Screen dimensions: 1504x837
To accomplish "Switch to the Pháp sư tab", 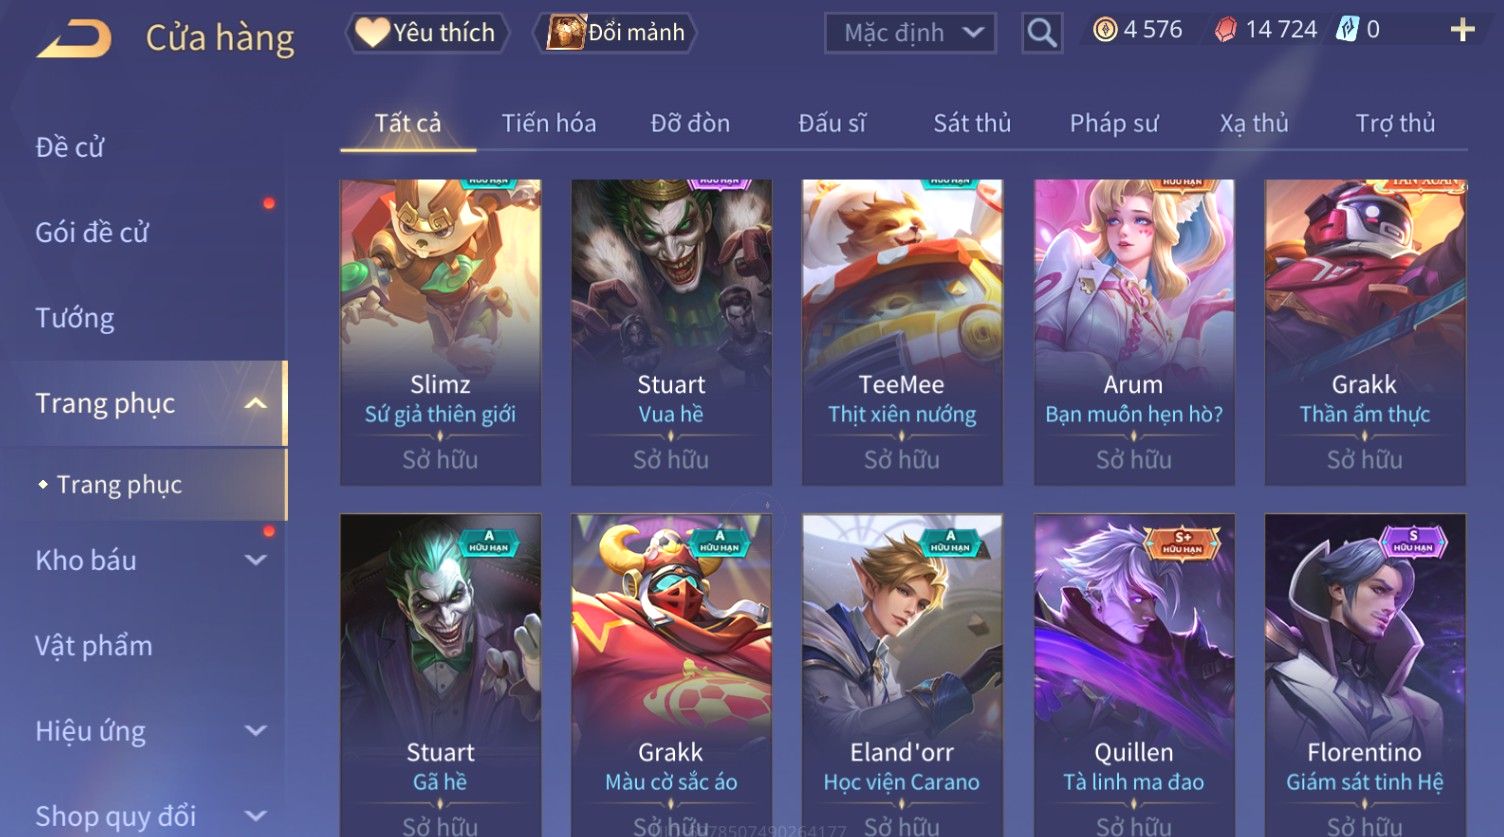I will coord(1114,123).
